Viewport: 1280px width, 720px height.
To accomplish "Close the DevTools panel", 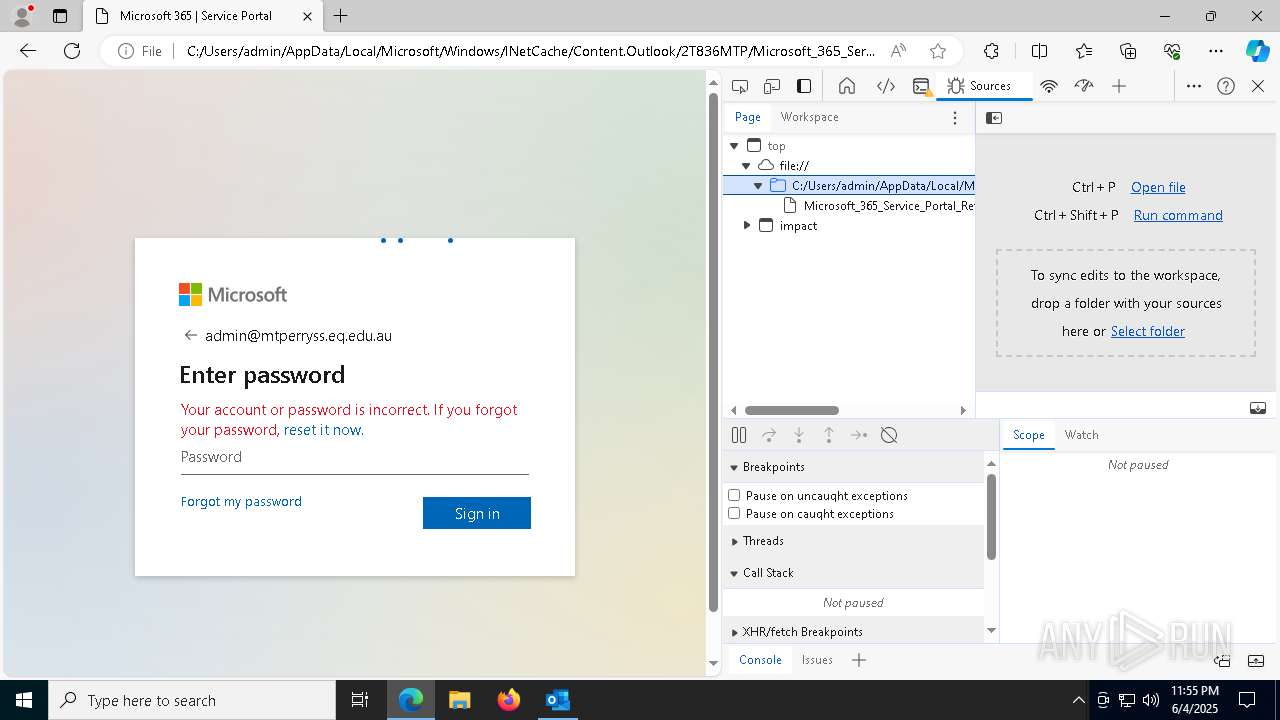I will 1258,86.
